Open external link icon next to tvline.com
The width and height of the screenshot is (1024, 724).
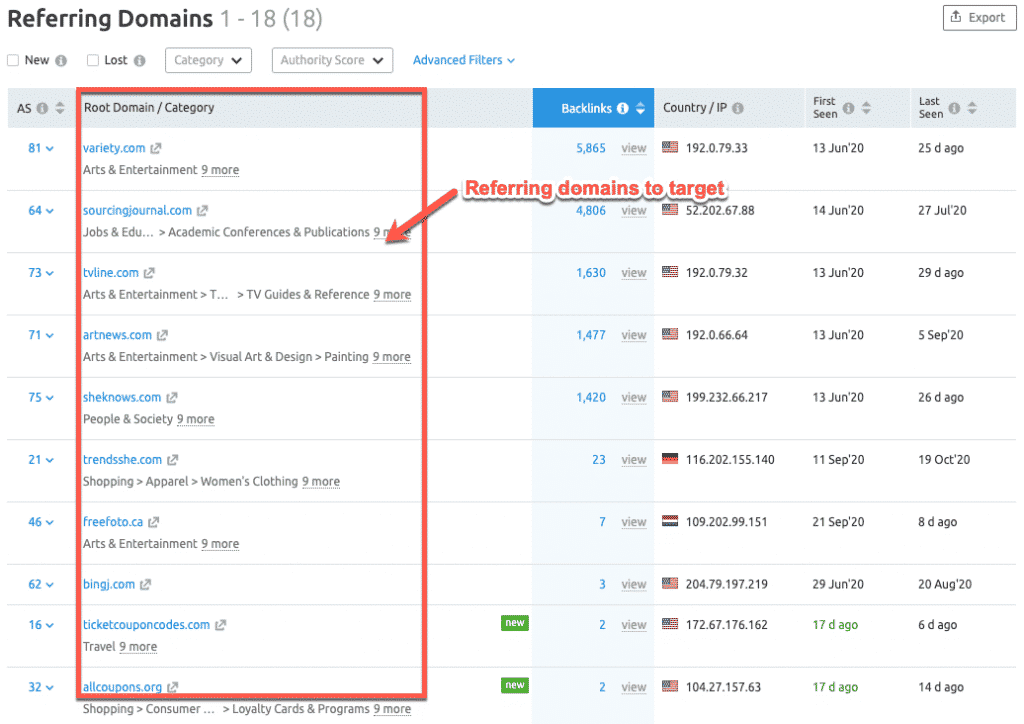pyautogui.click(x=150, y=273)
